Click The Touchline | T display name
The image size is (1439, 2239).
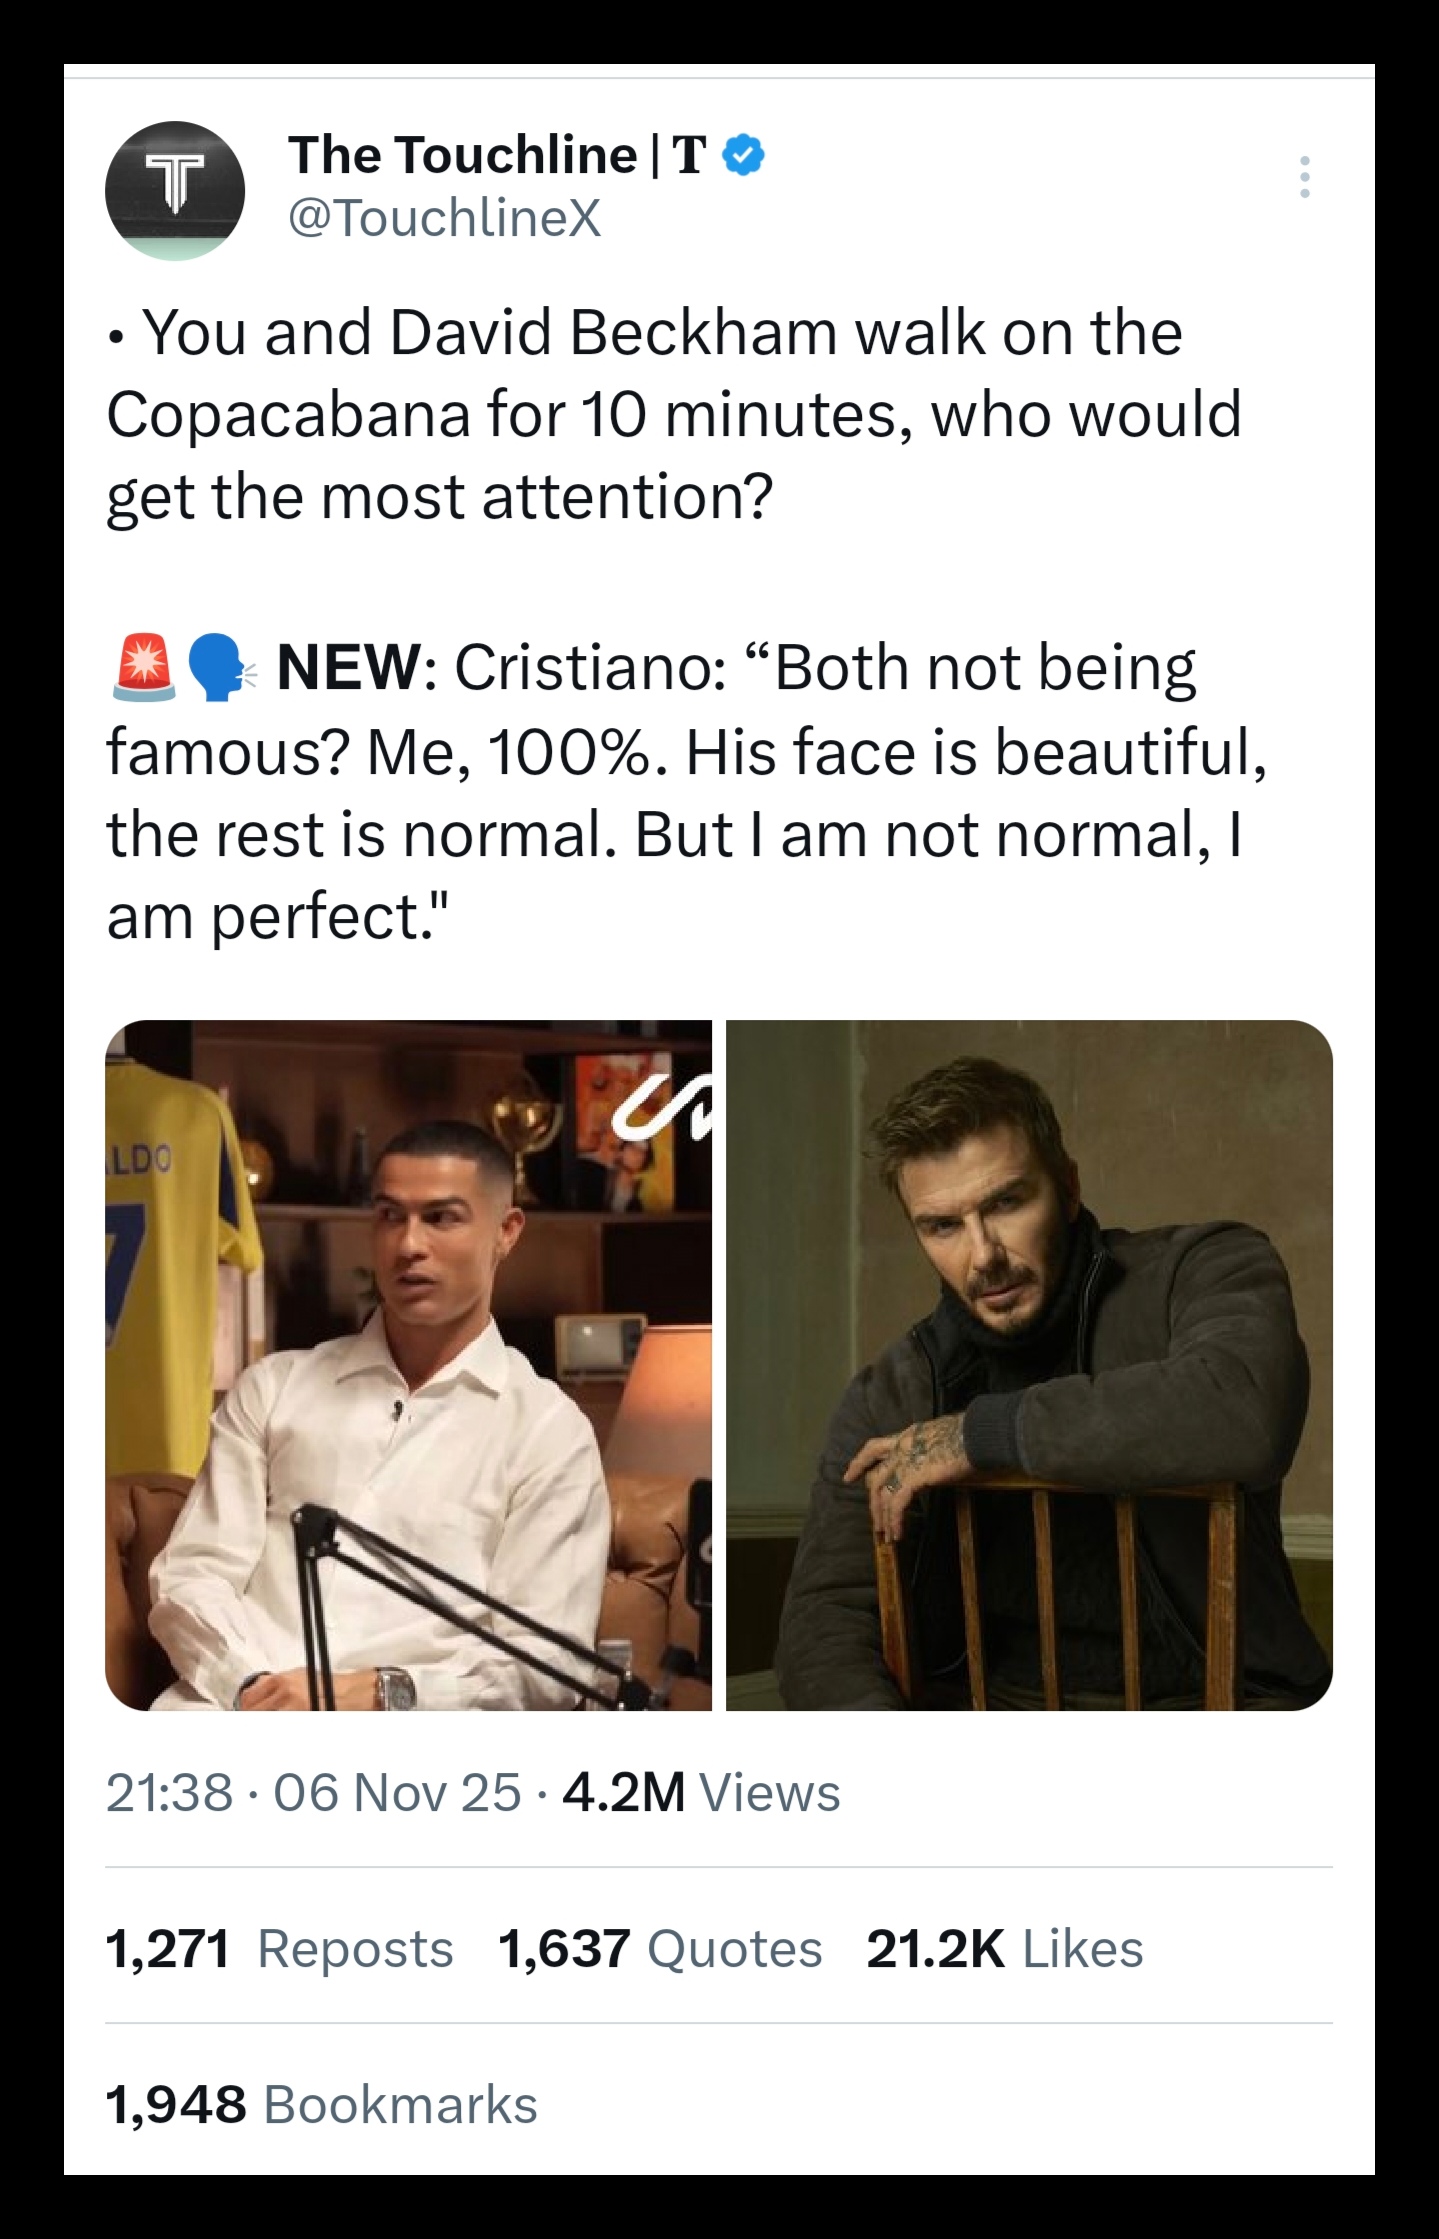click(x=497, y=155)
